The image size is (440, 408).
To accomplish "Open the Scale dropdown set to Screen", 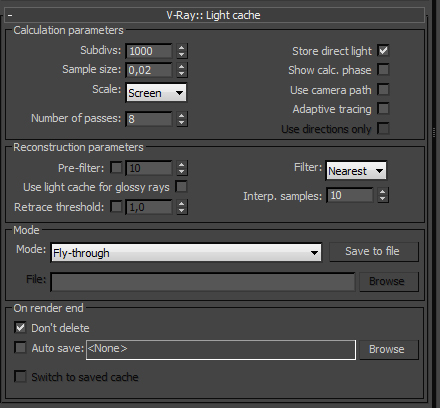I will tap(156, 93).
